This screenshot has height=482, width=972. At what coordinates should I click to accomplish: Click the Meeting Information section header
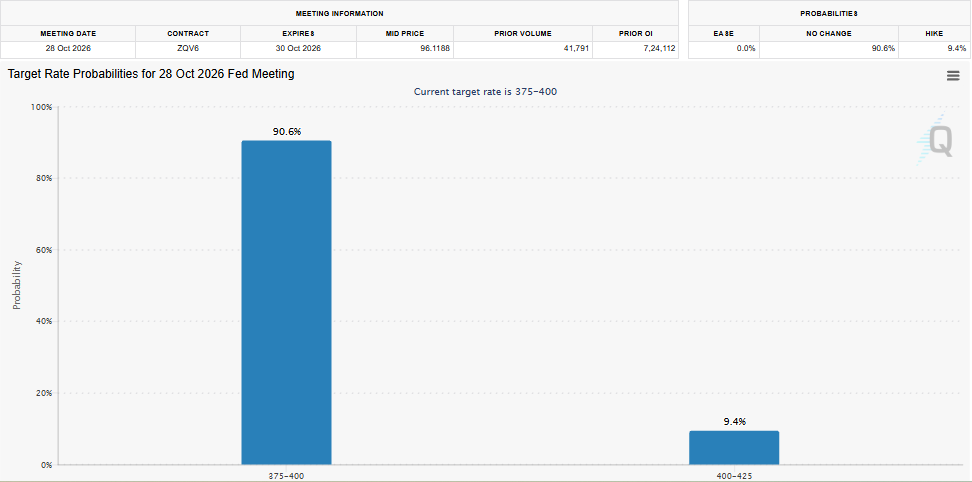point(340,13)
